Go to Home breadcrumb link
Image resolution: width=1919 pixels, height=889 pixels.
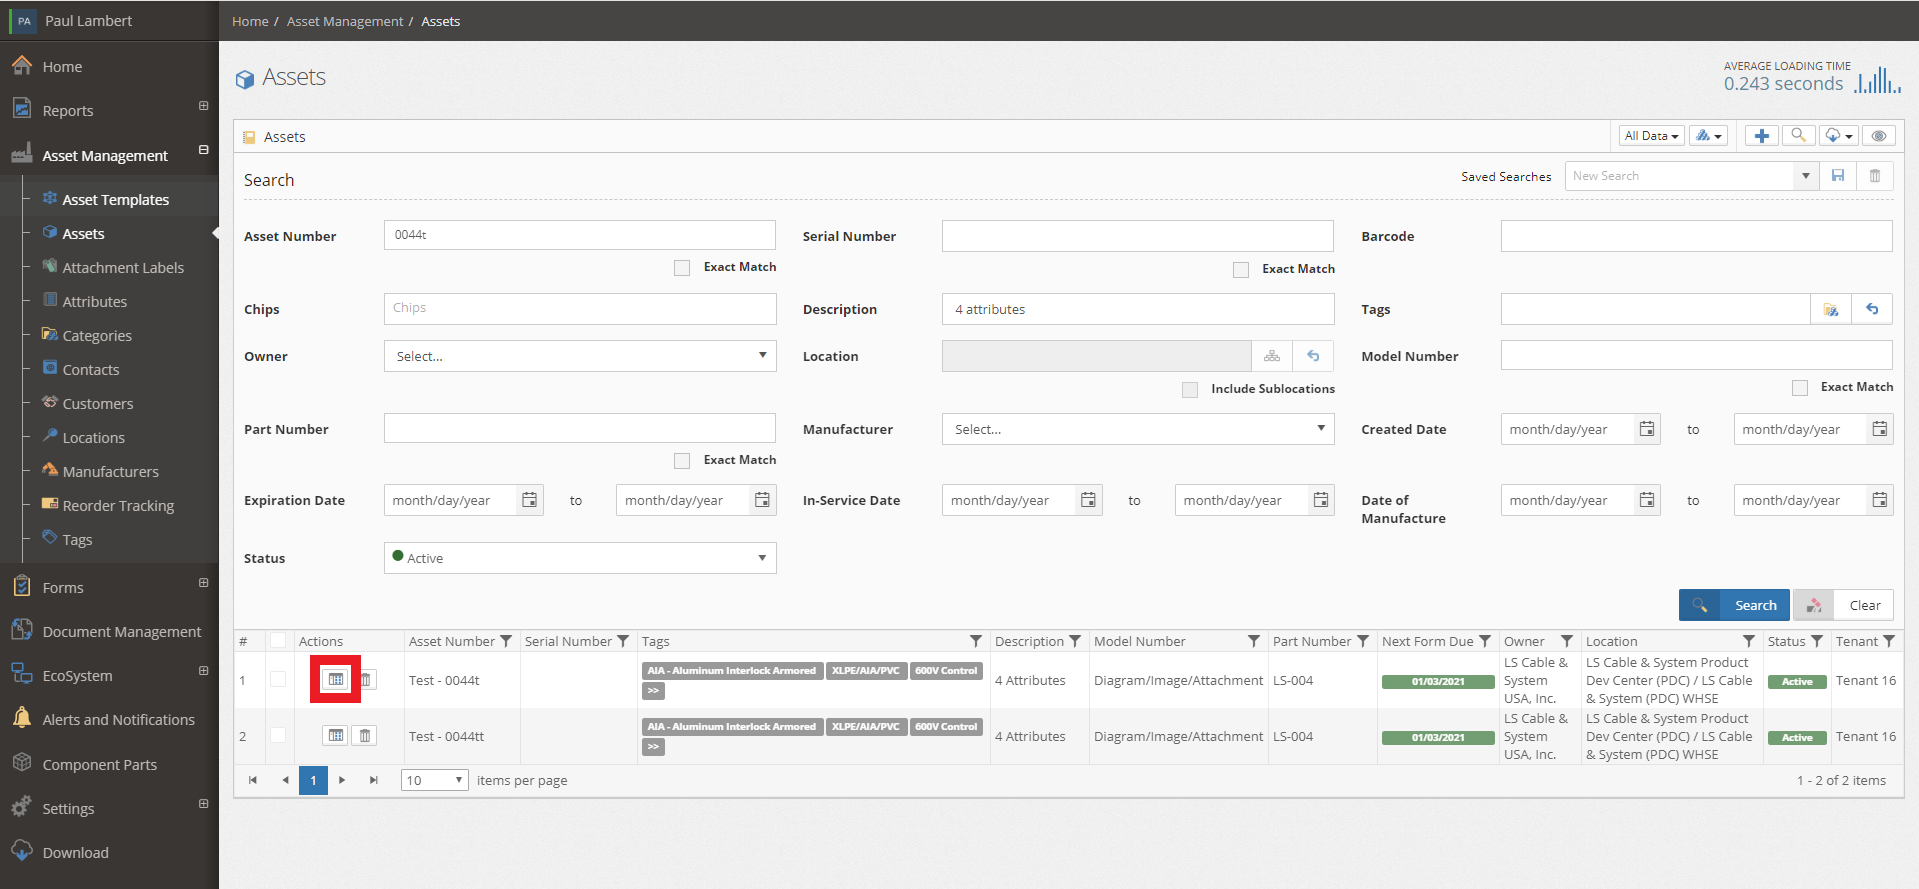tap(250, 21)
